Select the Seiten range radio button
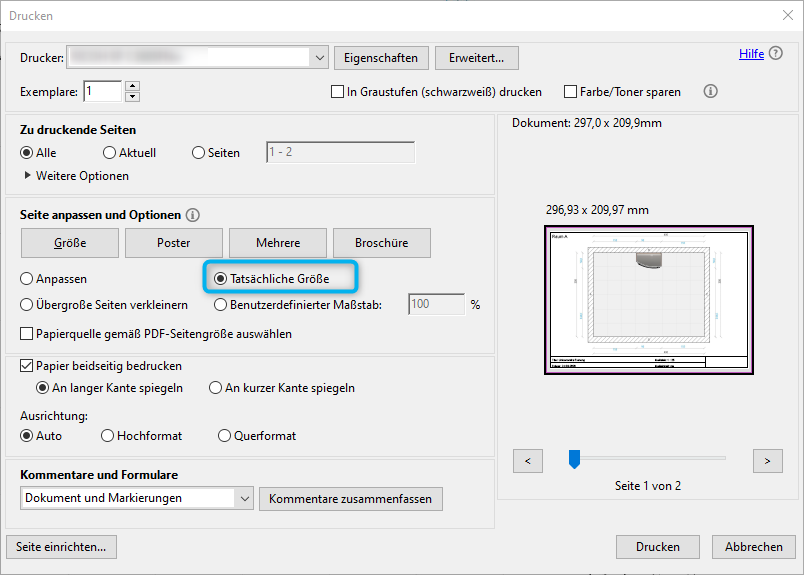The height and width of the screenshot is (575, 804). [x=198, y=153]
